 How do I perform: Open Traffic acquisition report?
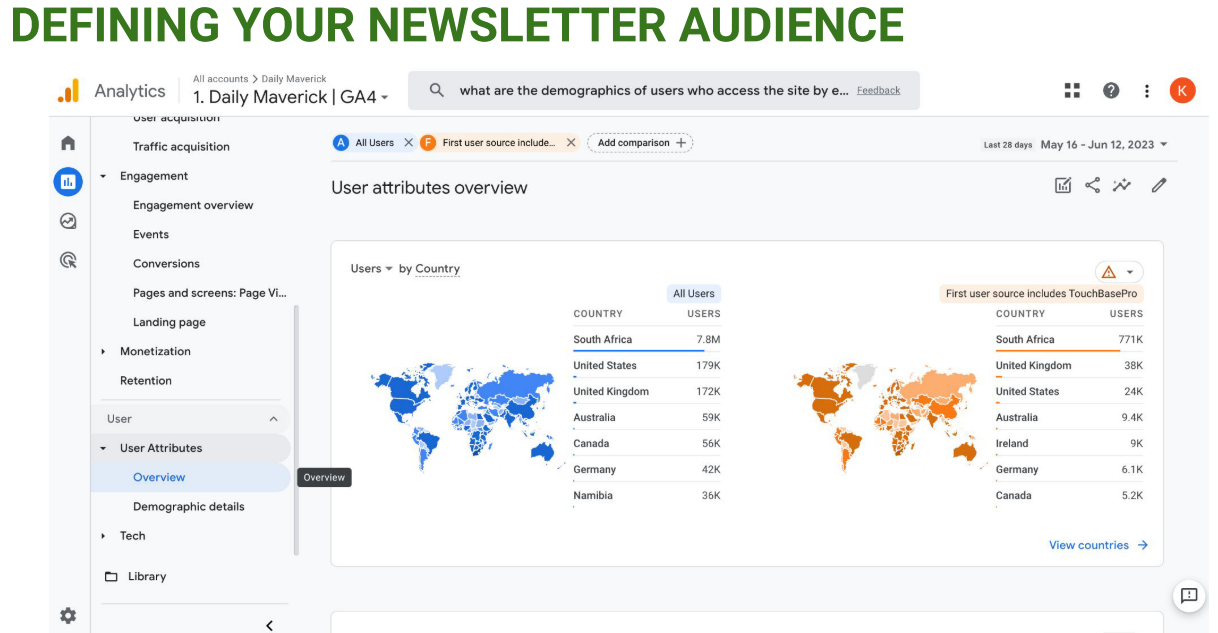point(181,147)
